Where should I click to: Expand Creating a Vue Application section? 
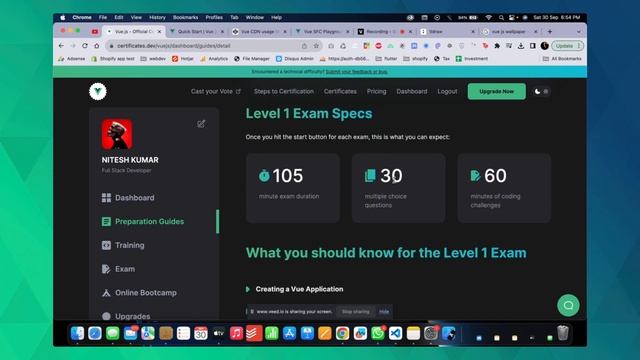[295, 289]
